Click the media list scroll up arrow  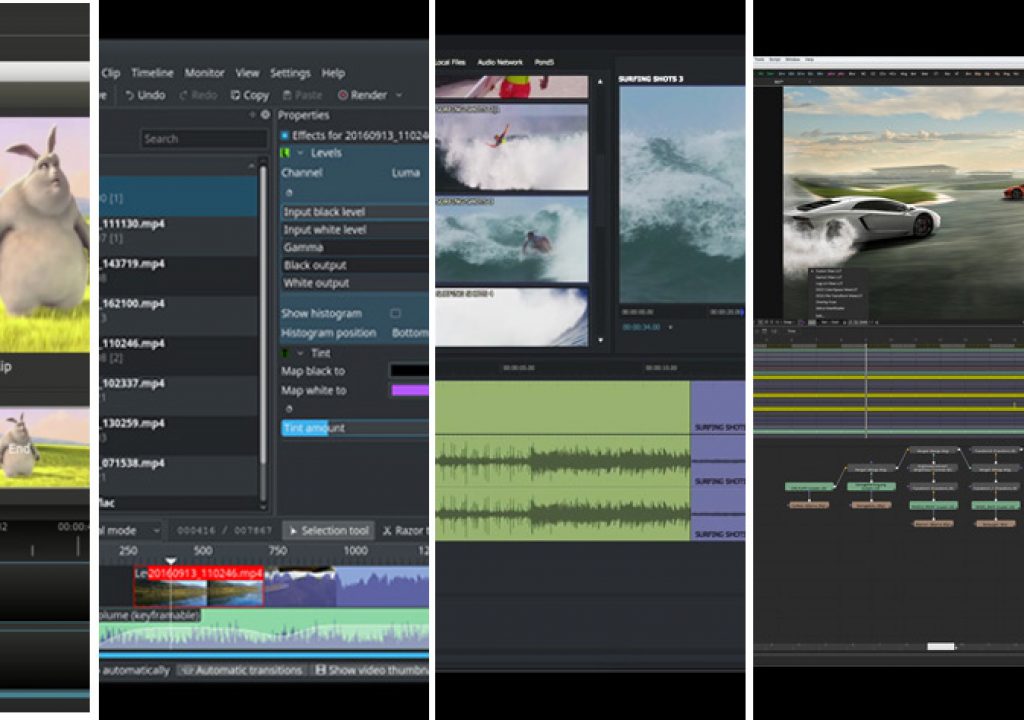click(600, 82)
